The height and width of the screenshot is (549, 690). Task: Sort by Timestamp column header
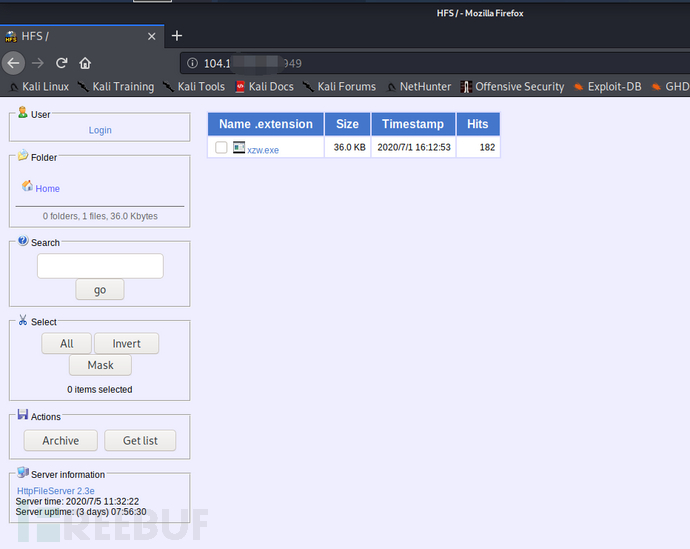click(413, 124)
